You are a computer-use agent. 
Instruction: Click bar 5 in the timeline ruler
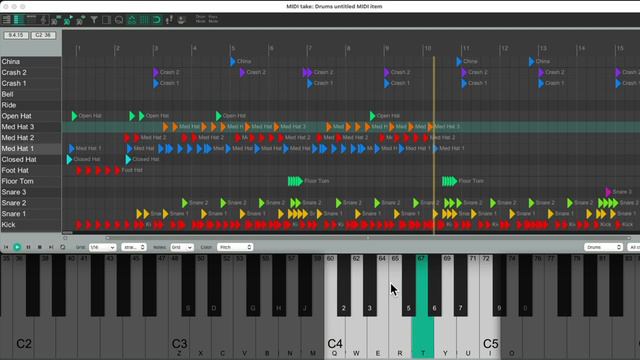tap(233, 49)
